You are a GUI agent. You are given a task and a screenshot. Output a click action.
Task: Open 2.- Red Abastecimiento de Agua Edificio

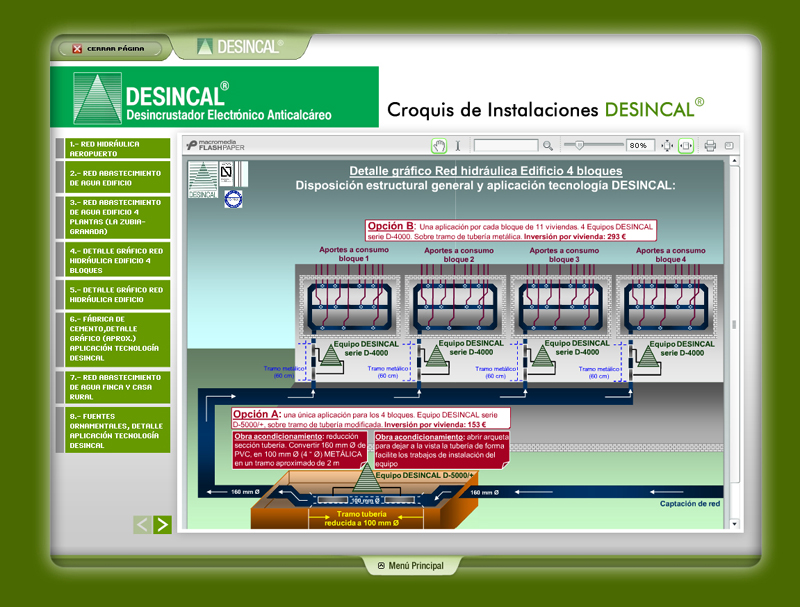117,178
